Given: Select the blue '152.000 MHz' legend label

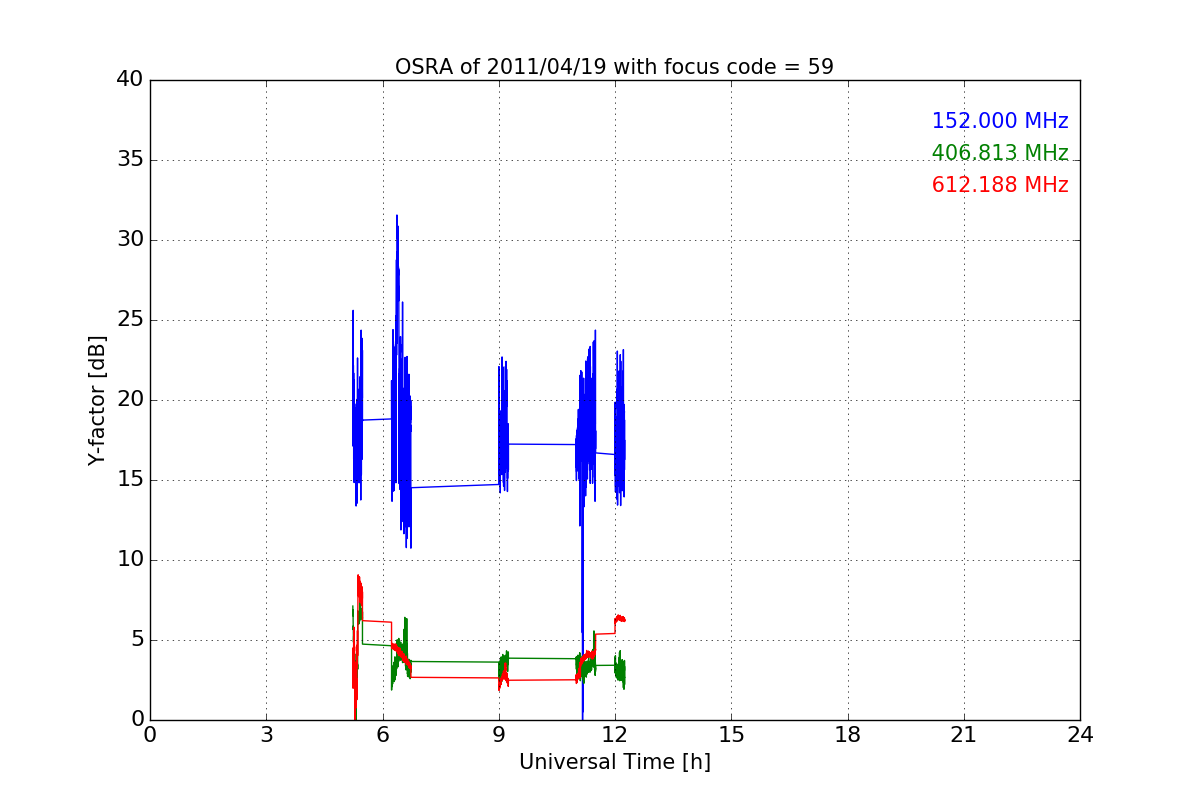Looking at the screenshot, I should pos(1000,121).
